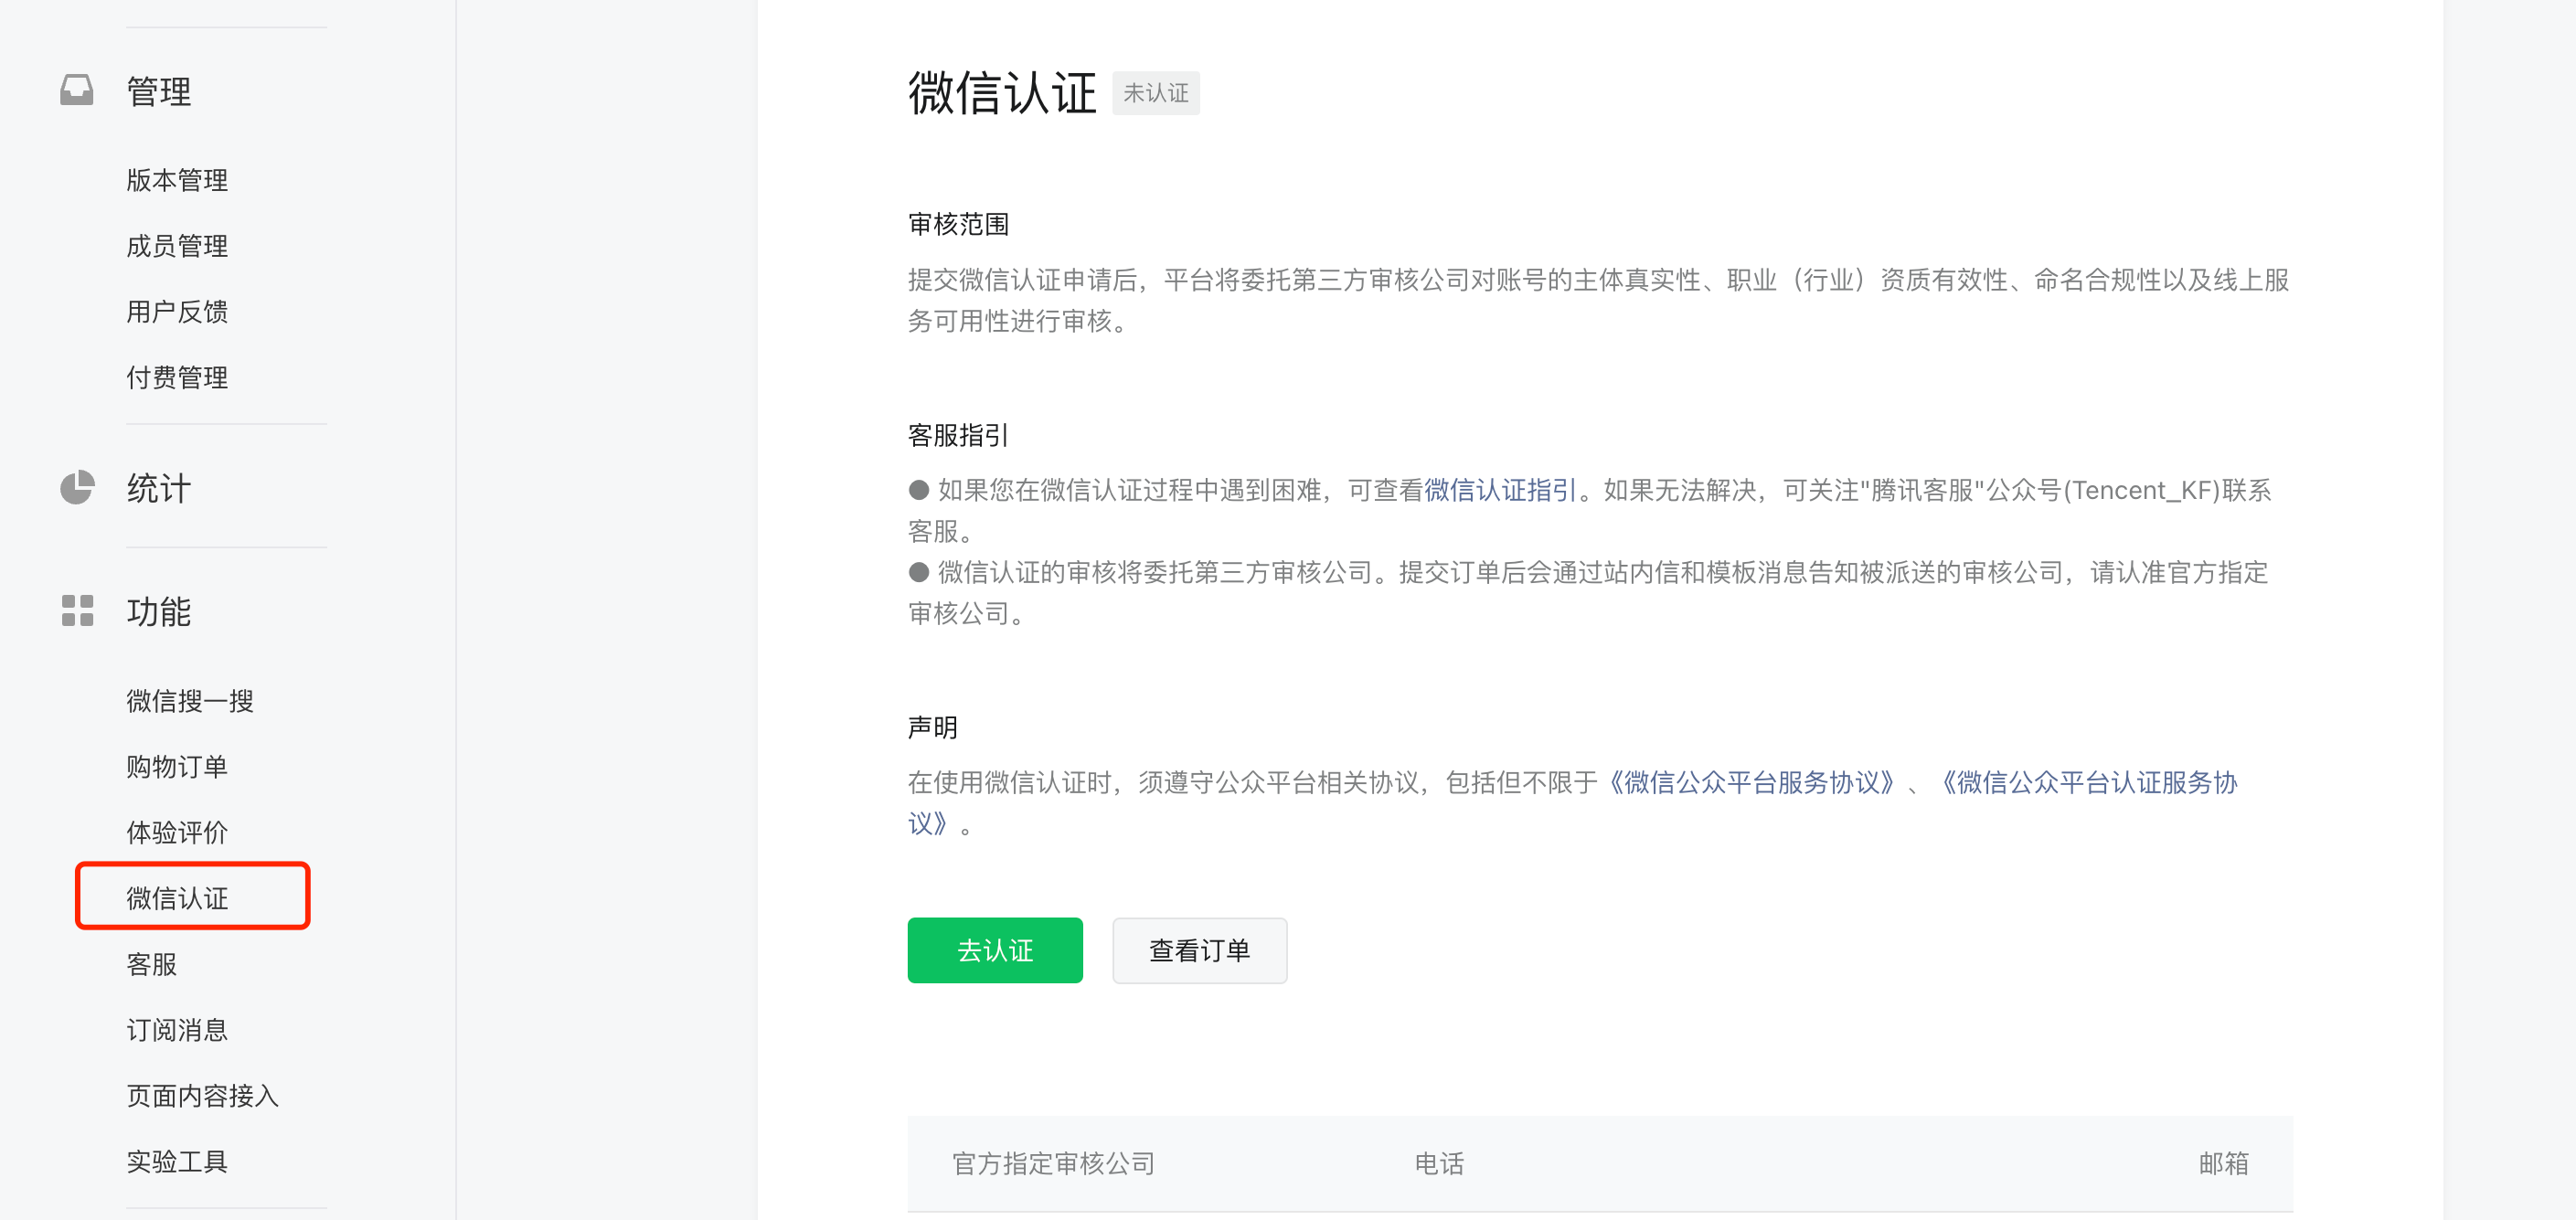This screenshot has width=2576, height=1220.
Task: Collapse the 功能 section heading
Action: 158,611
